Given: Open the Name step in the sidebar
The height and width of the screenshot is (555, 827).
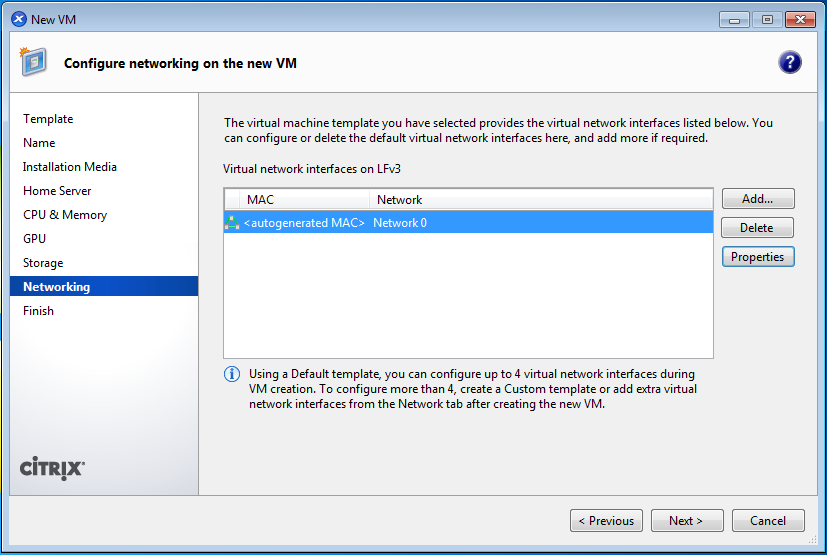Looking at the screenshot, I should [39, 143].
